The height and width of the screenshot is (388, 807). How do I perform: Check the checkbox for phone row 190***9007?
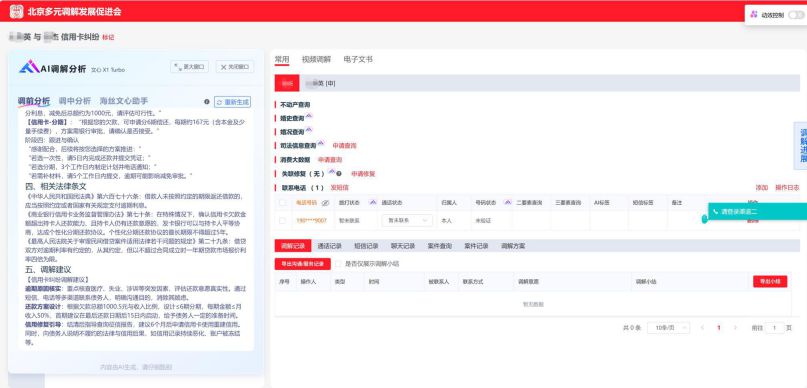(282, 220)
